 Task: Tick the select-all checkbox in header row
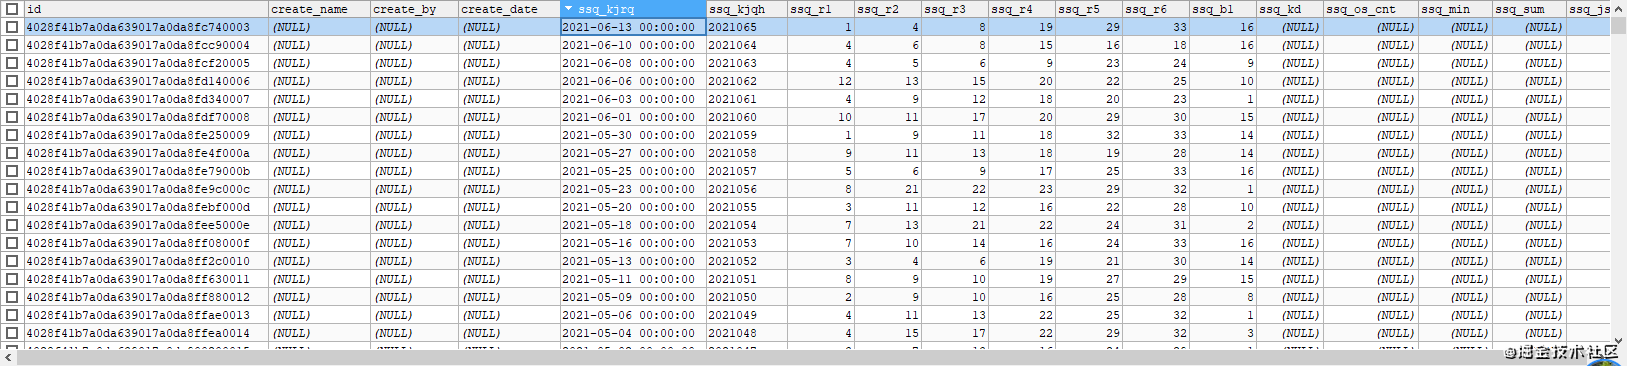(12, 9)
